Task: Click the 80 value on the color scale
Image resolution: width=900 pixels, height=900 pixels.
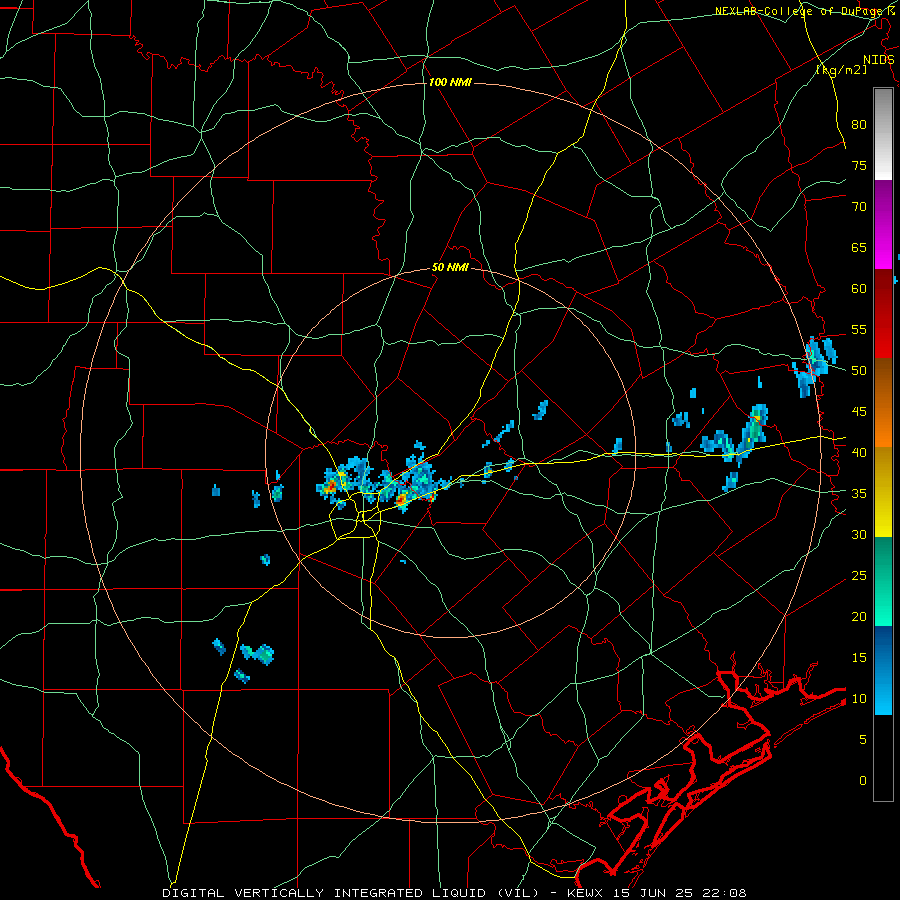Action: coord(859,125)
